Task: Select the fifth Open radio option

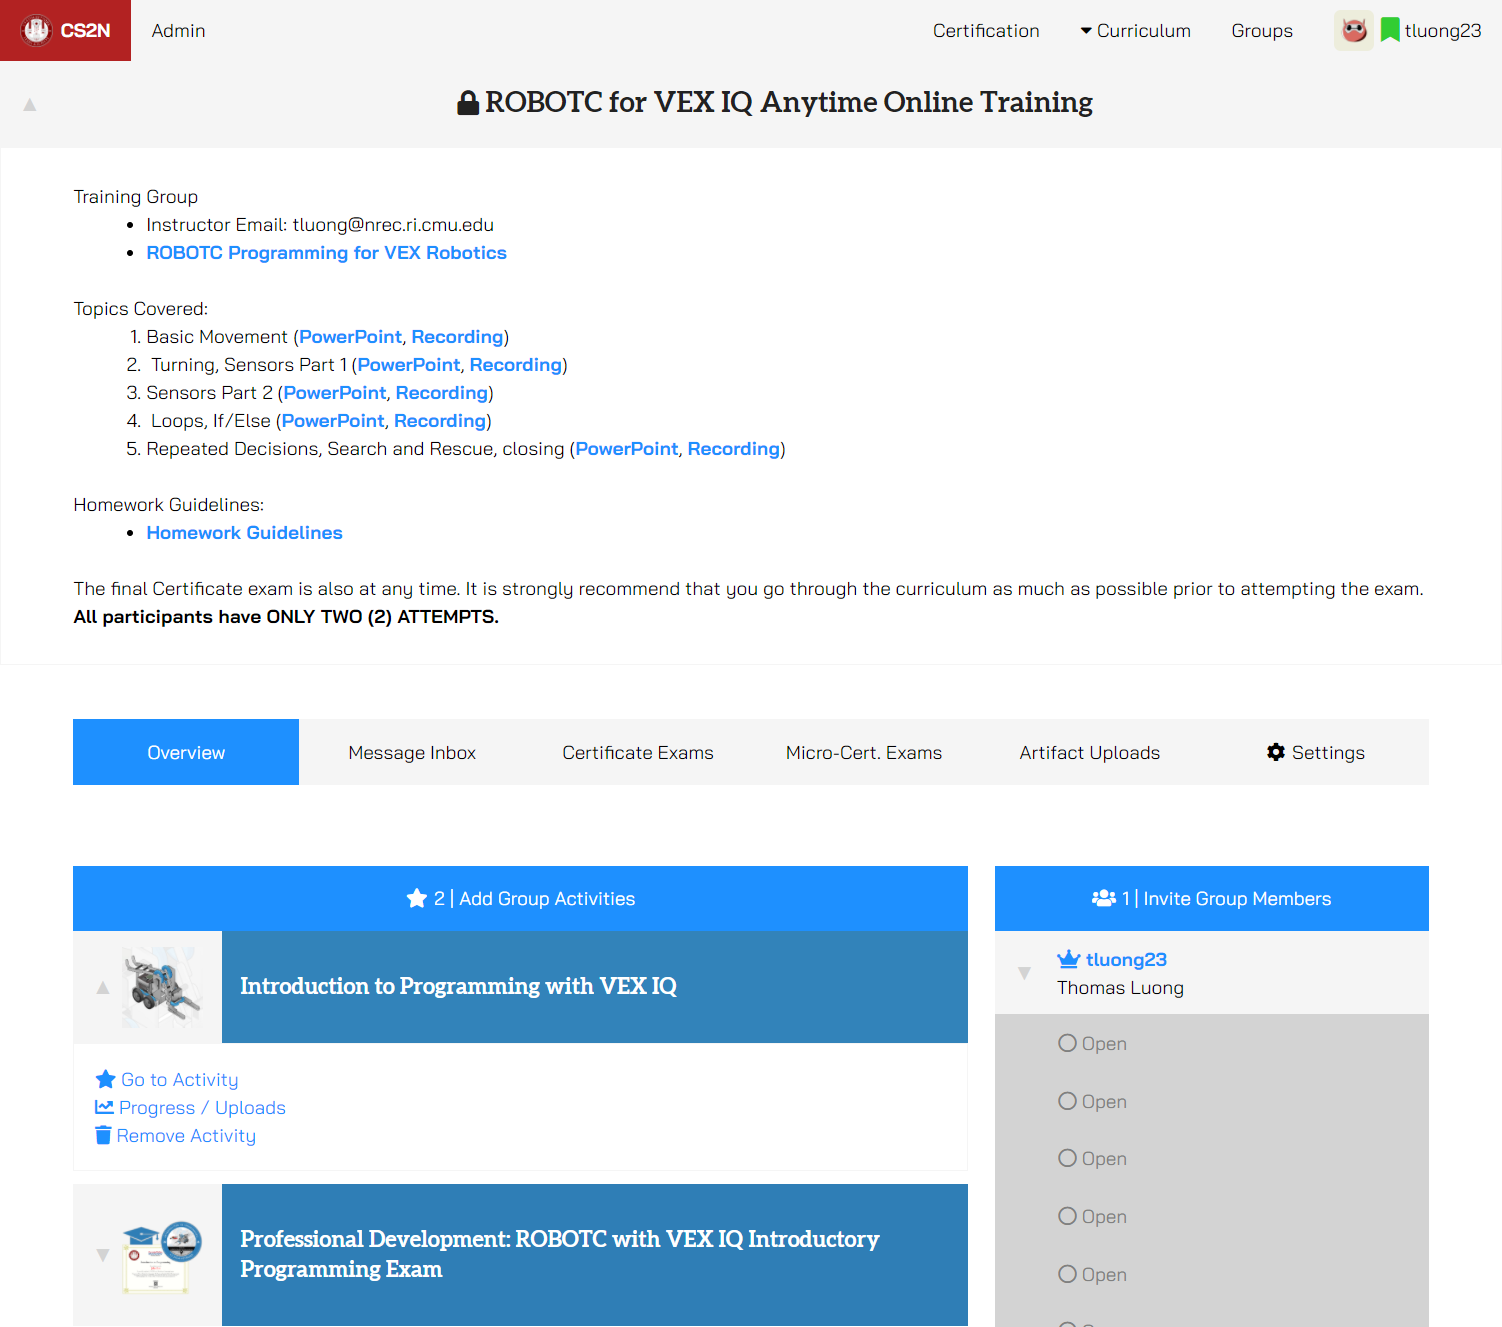Action: [1068, 1274]
